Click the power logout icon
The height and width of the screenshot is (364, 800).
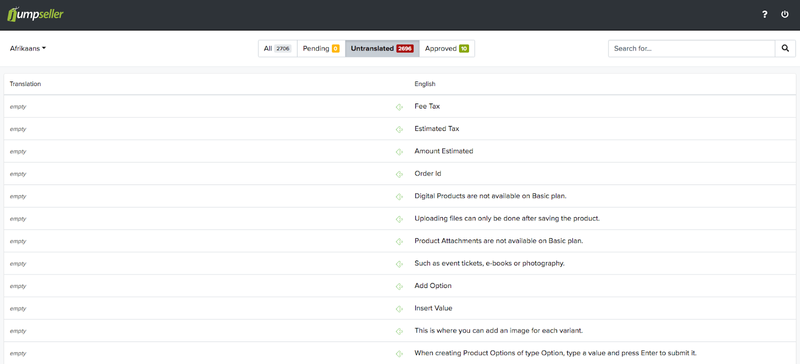(785, 15)
